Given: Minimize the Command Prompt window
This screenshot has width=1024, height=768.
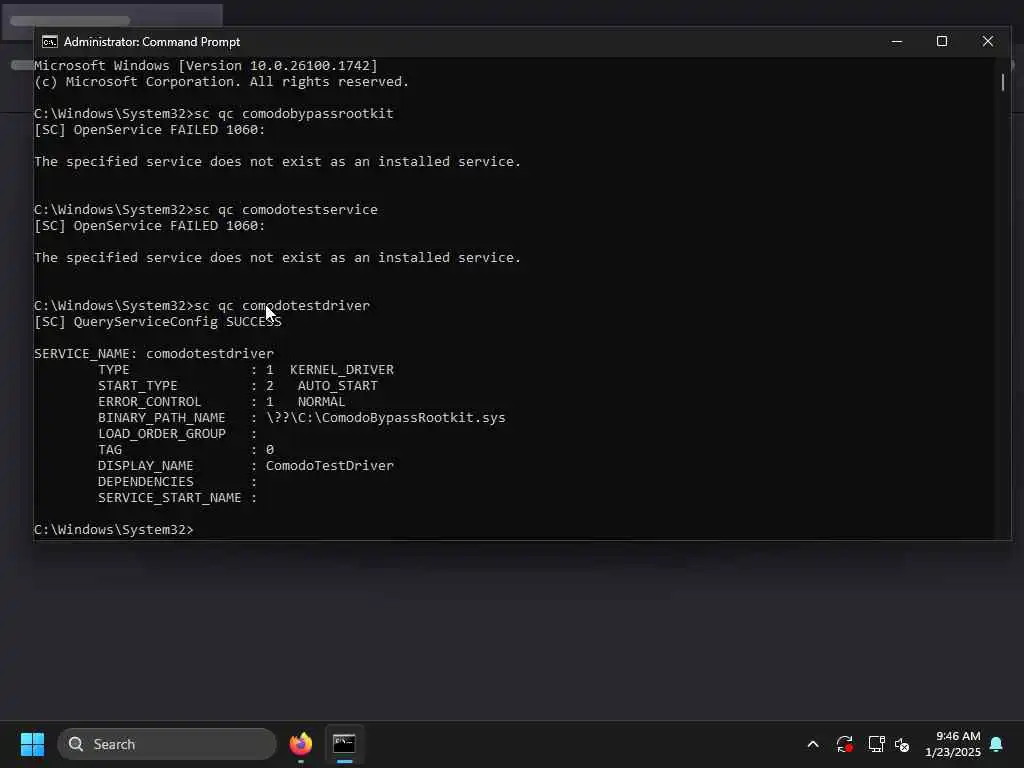Looking at the screenshot, I should point(897,42).
